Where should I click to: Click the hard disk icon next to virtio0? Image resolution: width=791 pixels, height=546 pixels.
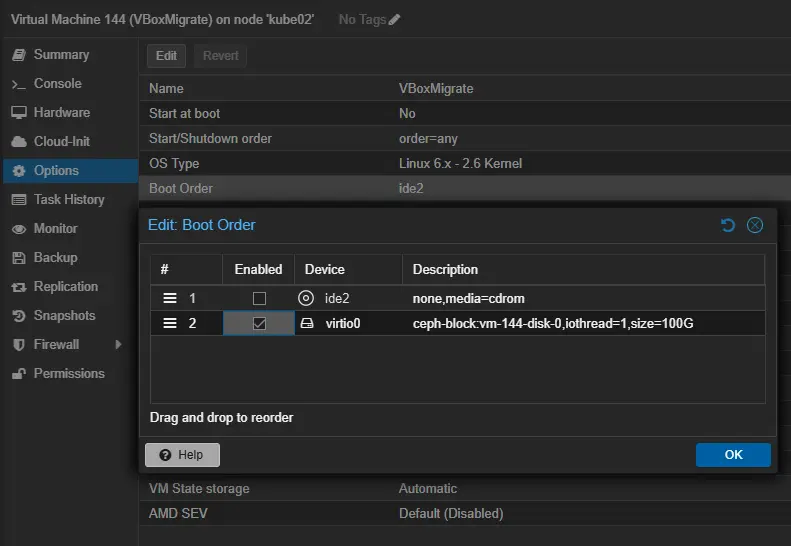point(307,323)
